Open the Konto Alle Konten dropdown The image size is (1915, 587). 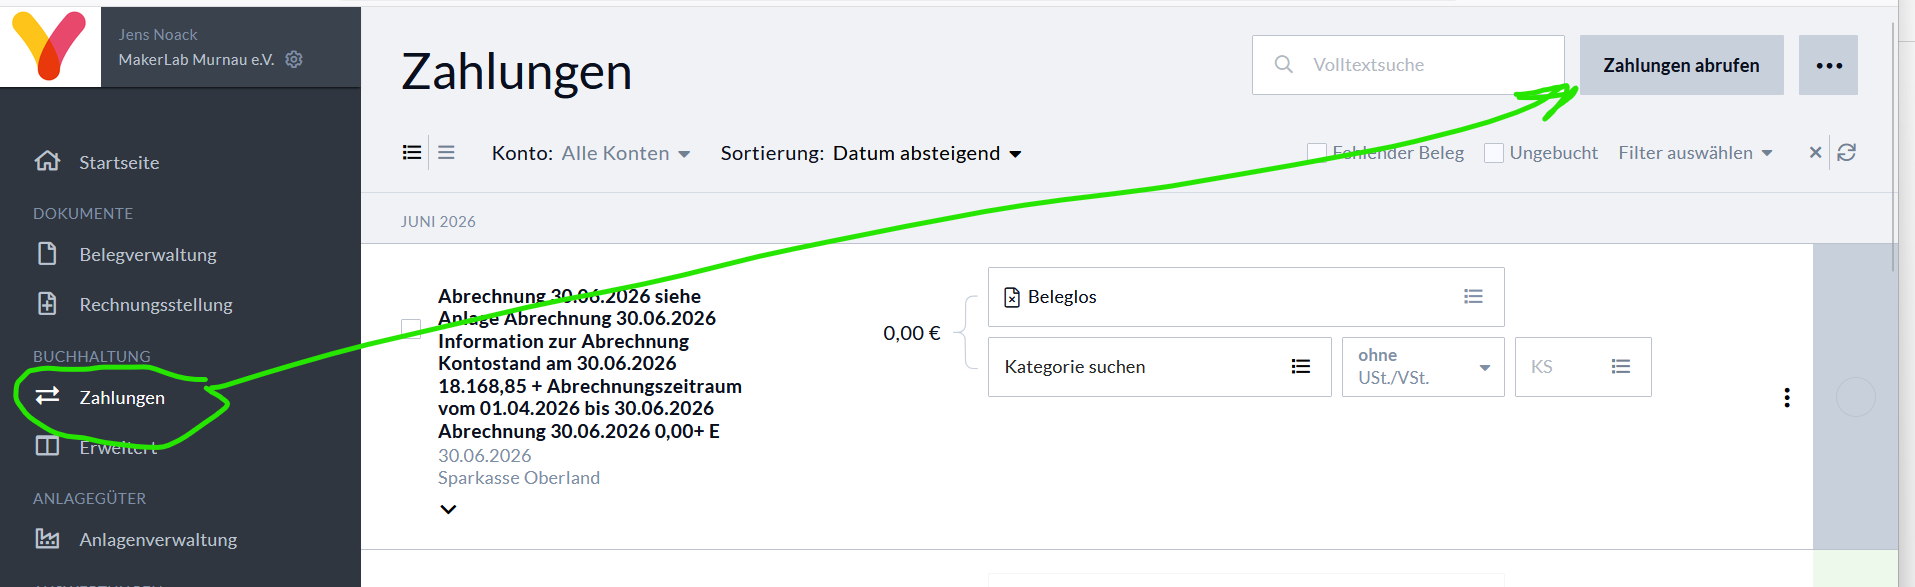(591, 153)
